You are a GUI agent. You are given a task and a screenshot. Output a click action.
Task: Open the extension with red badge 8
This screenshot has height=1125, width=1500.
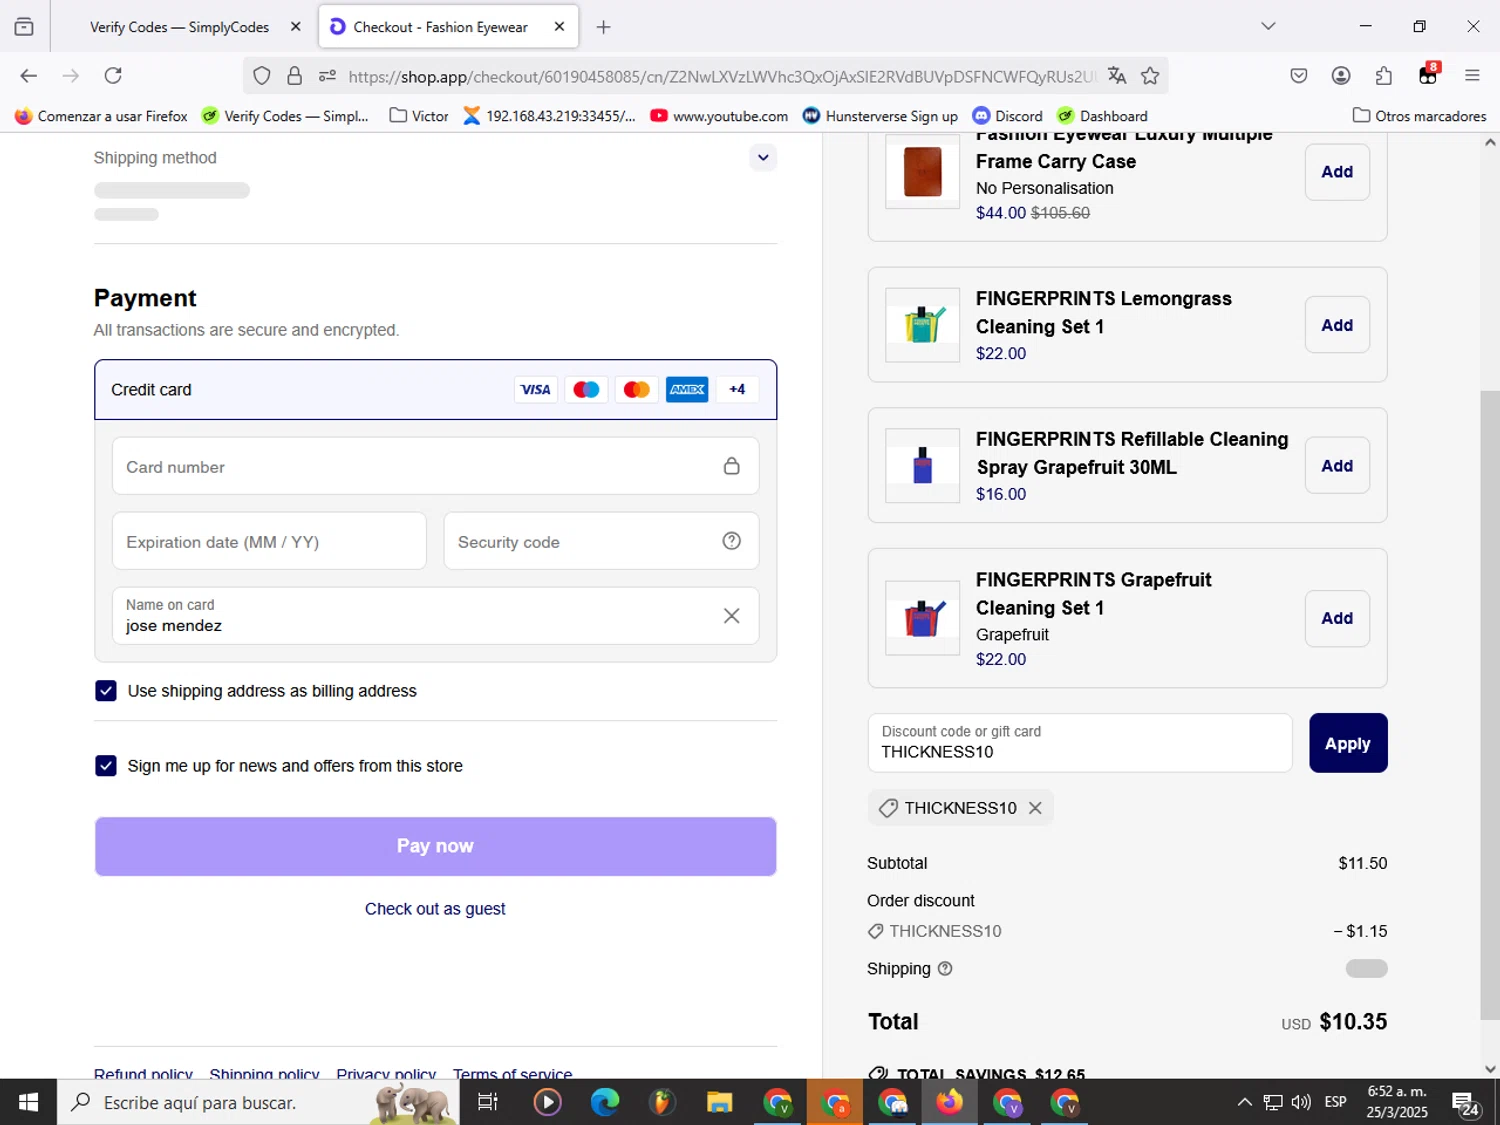pos(1428,75)
